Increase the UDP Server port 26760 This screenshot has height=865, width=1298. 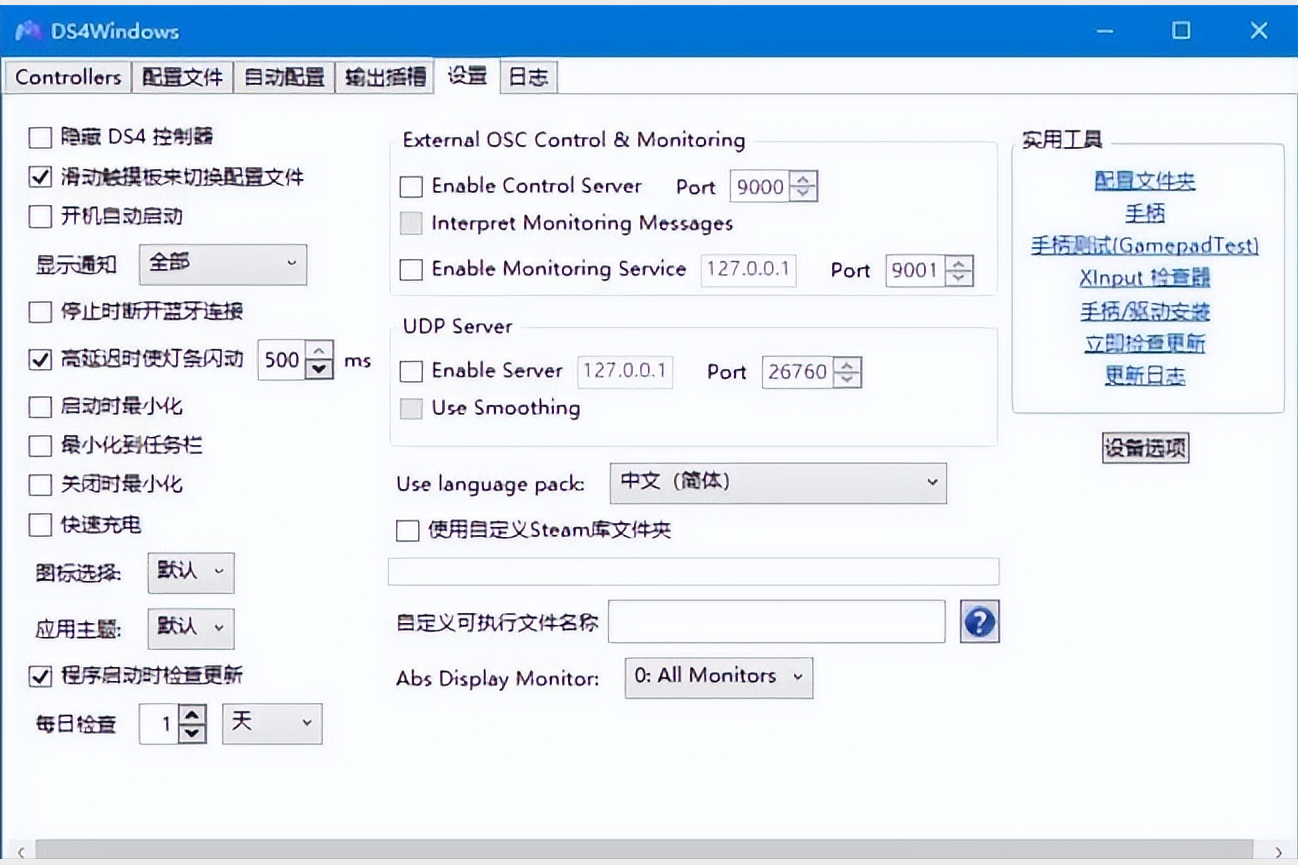[x=848, y=364]
